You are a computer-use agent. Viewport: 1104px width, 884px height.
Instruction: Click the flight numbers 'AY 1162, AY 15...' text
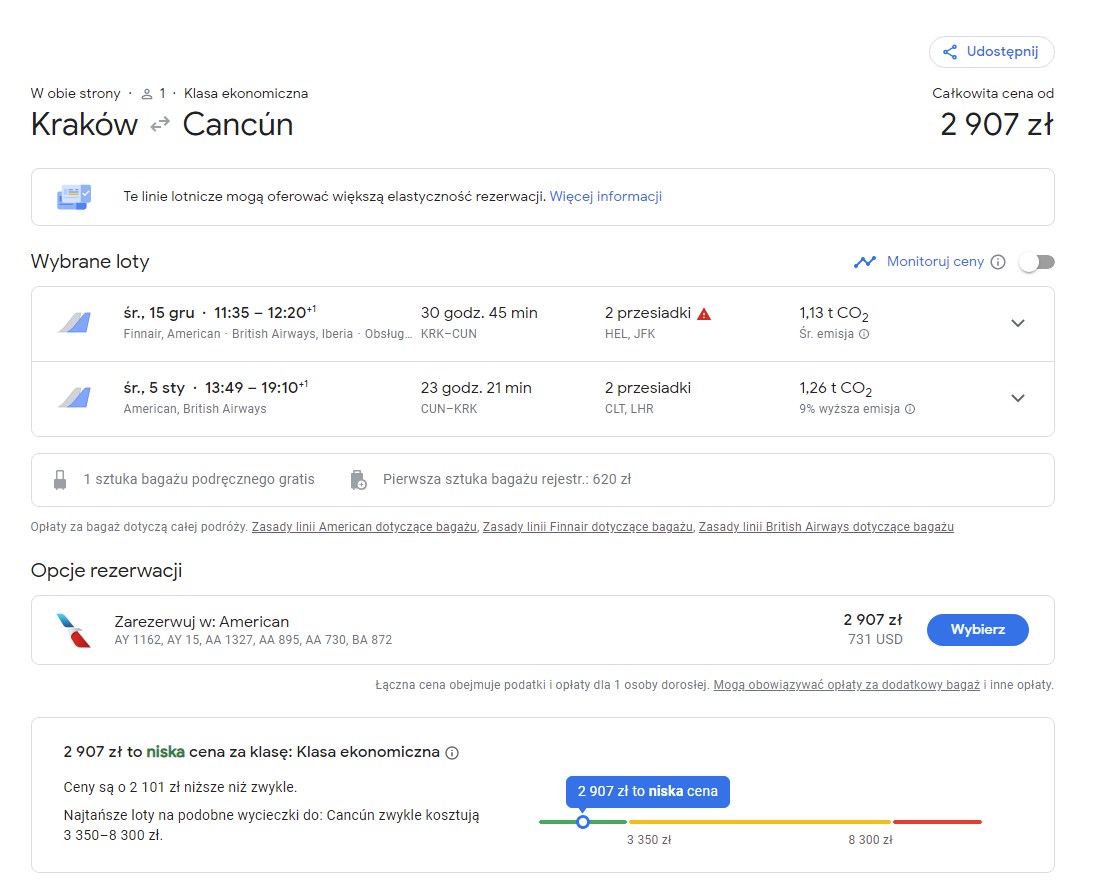253,640
